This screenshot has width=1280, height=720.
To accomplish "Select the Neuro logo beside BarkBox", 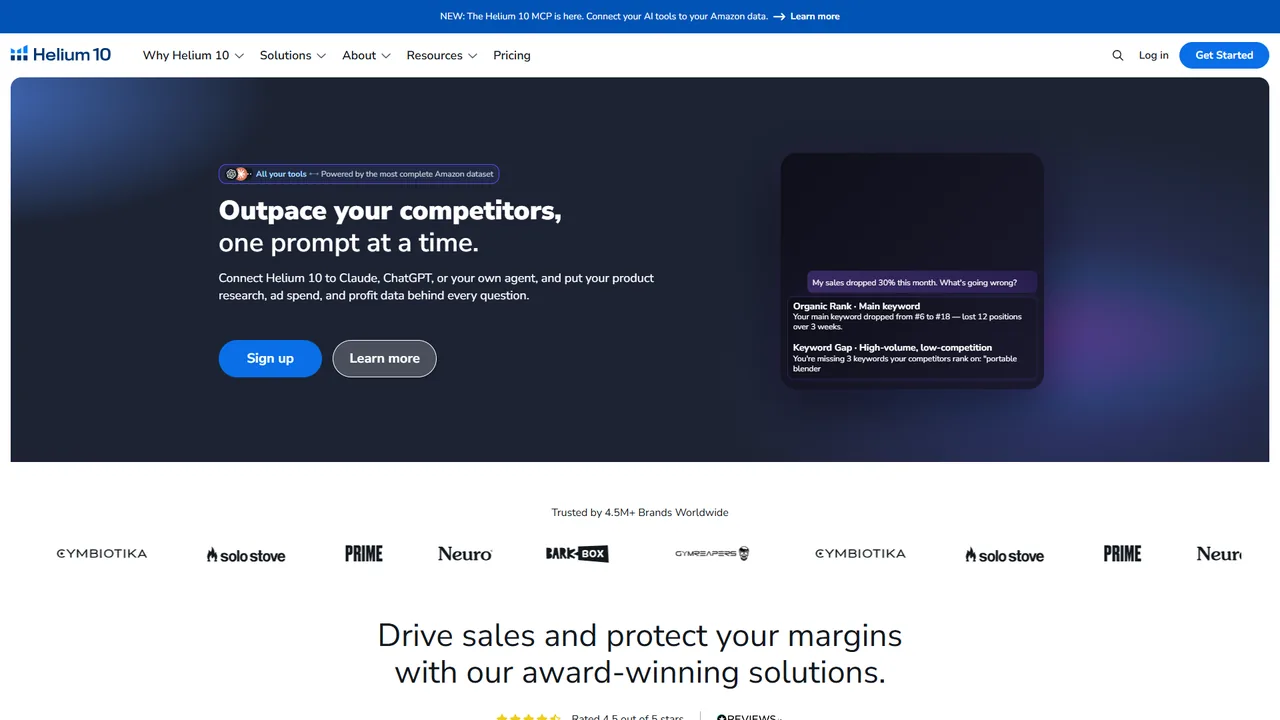I will point(465,553).
